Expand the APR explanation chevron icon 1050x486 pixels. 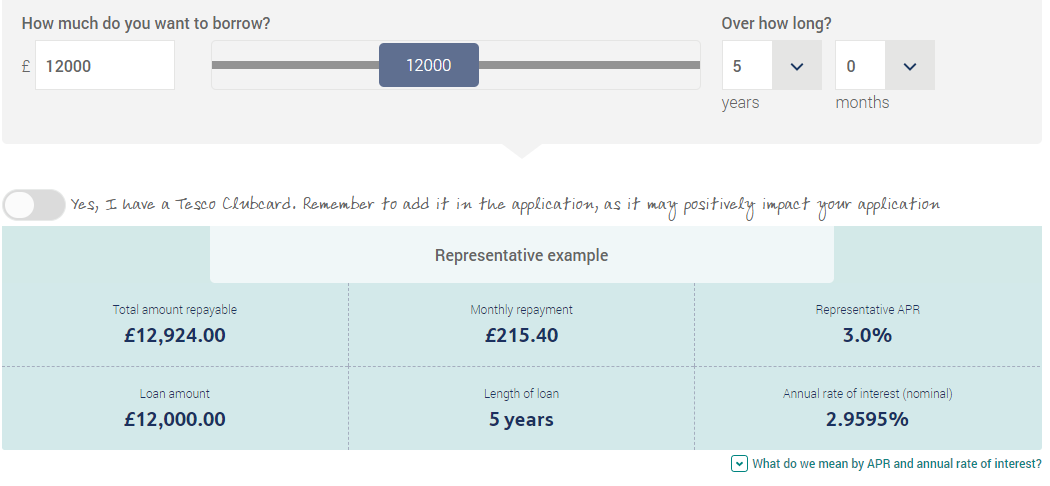click(739, 463)
